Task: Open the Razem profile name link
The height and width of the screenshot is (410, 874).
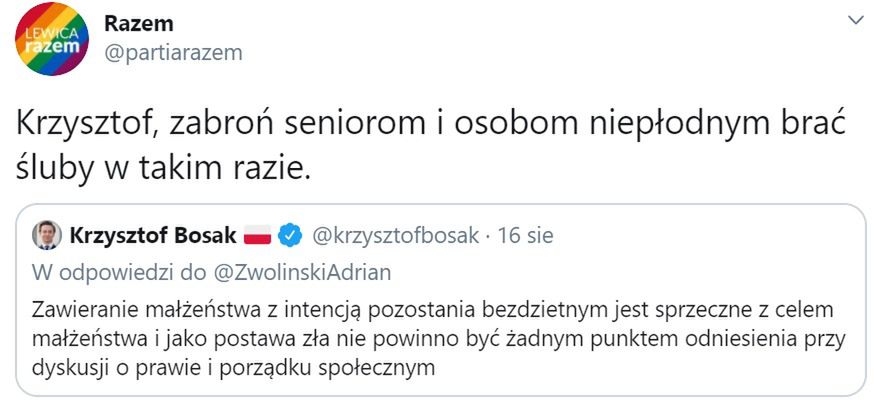Action: 139,22
